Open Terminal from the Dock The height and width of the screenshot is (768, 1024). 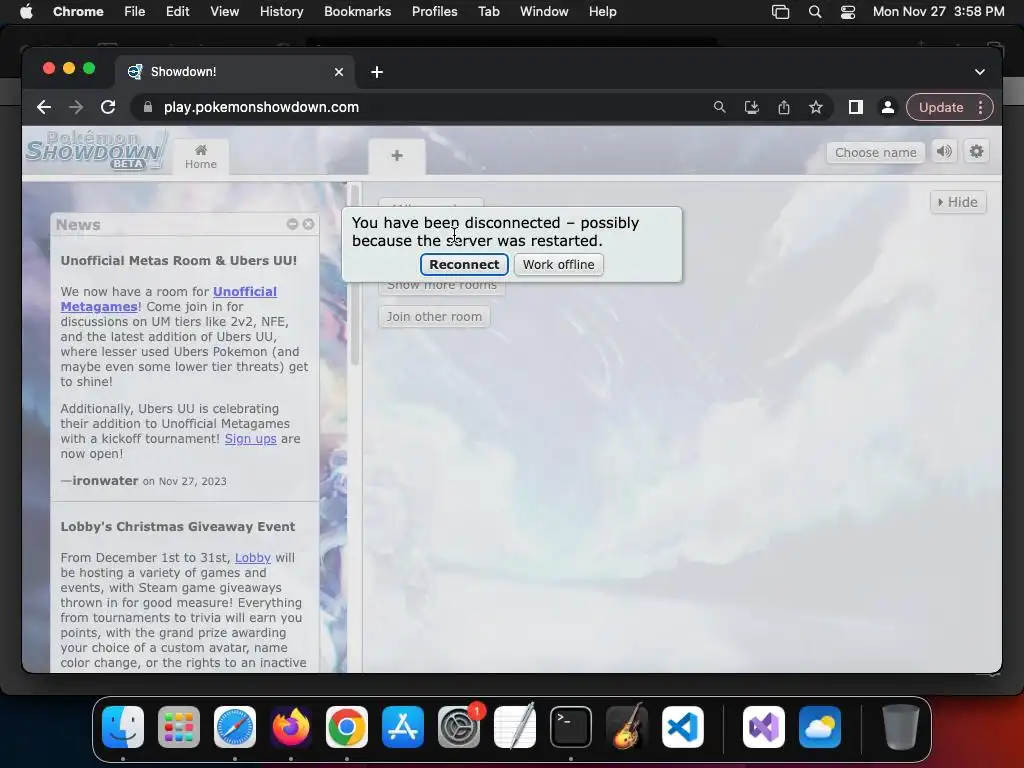[x=571, y=727]
